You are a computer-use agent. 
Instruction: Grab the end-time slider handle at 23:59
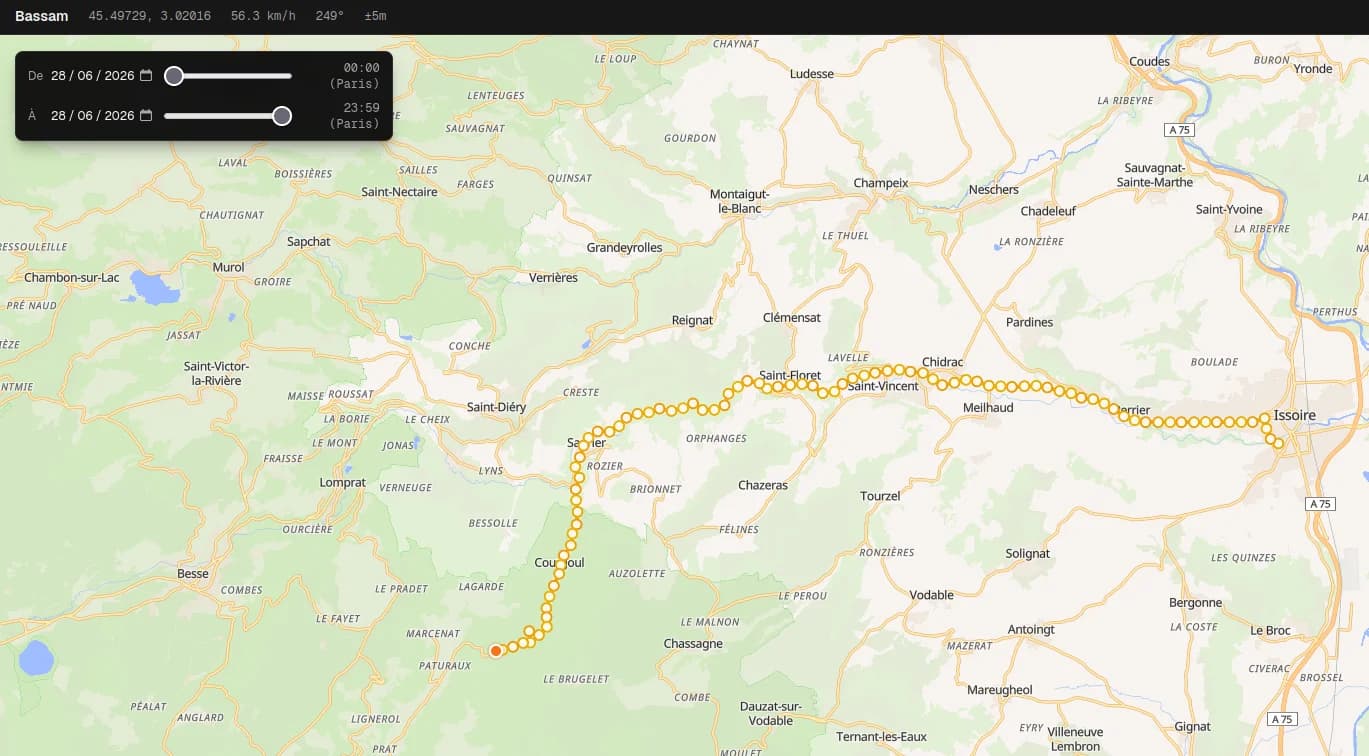click(x=282, y=116)
